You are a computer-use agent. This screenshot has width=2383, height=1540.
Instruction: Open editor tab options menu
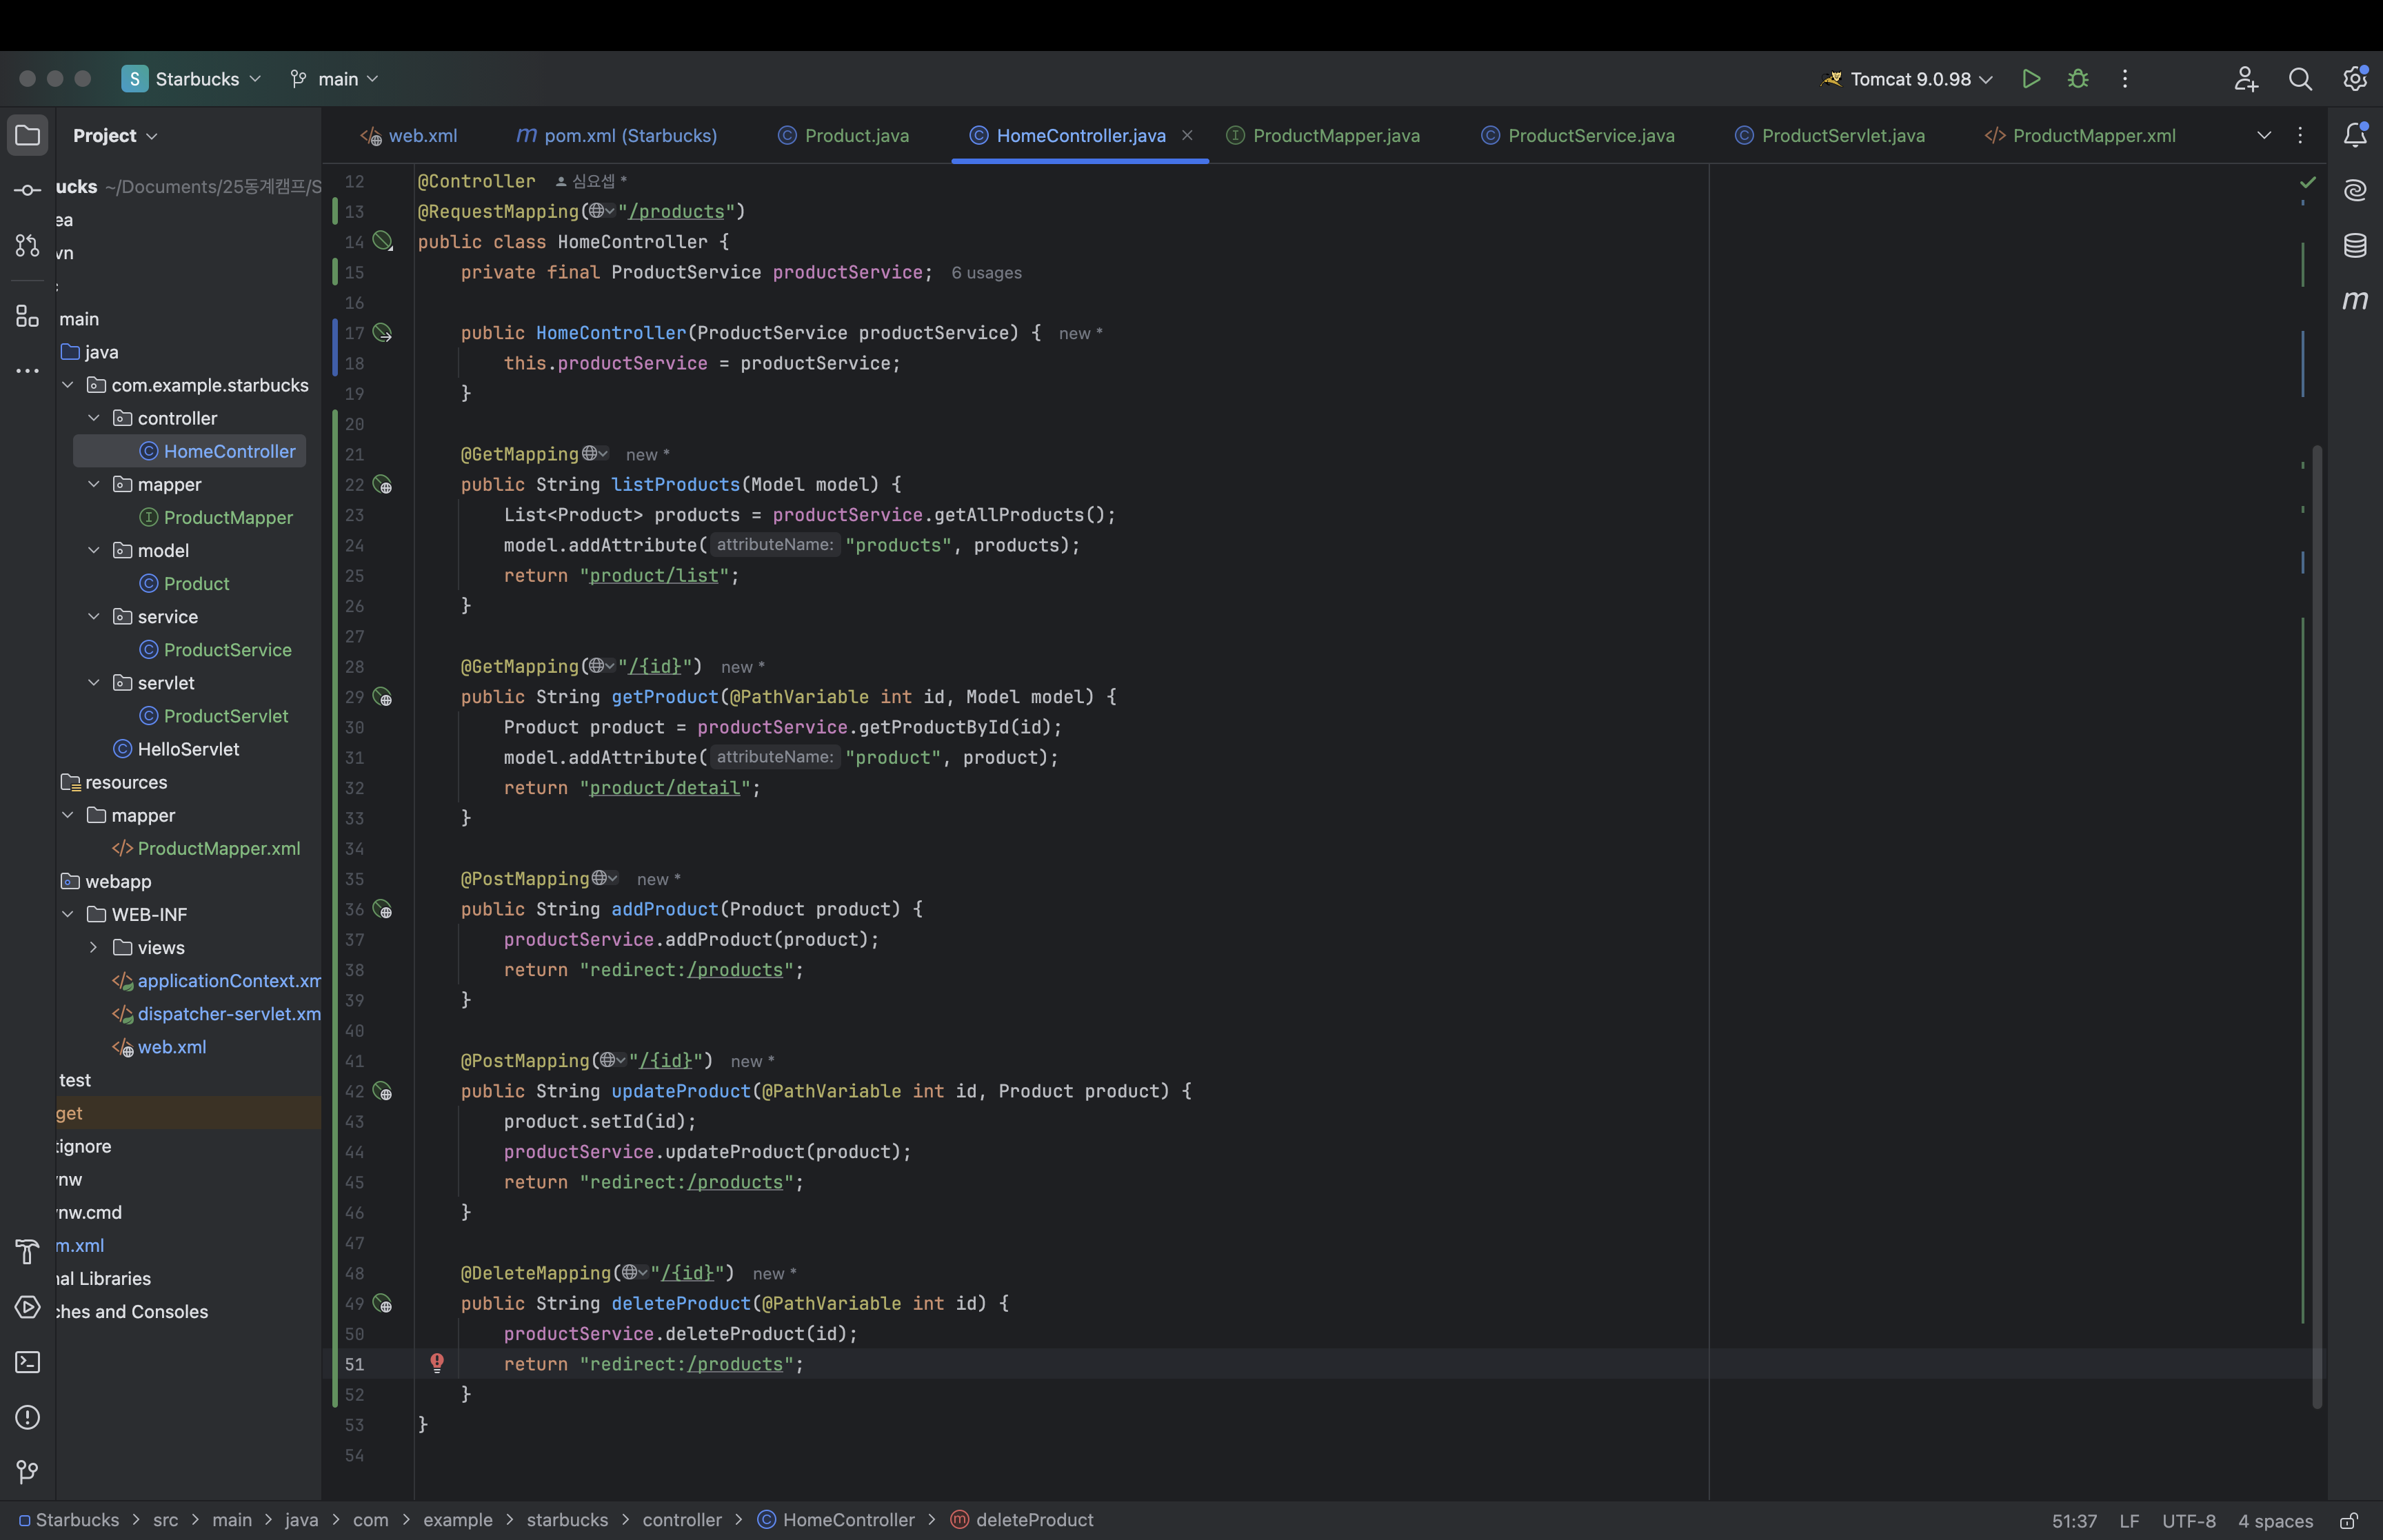(x=2300, y=135)
